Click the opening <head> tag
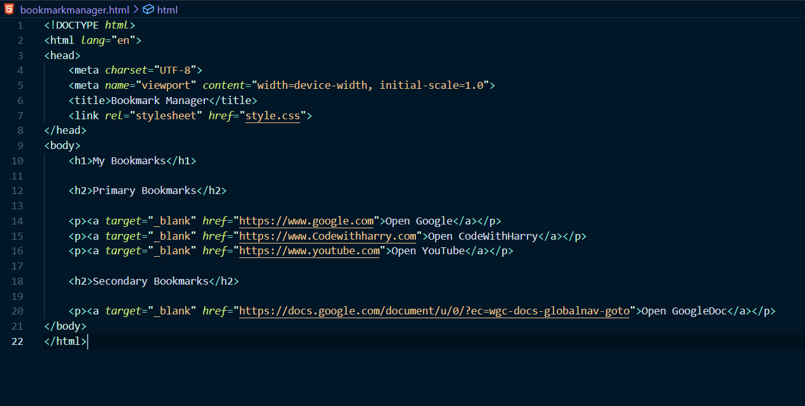The width and height of the screenshot is (805, 406). 62,55
